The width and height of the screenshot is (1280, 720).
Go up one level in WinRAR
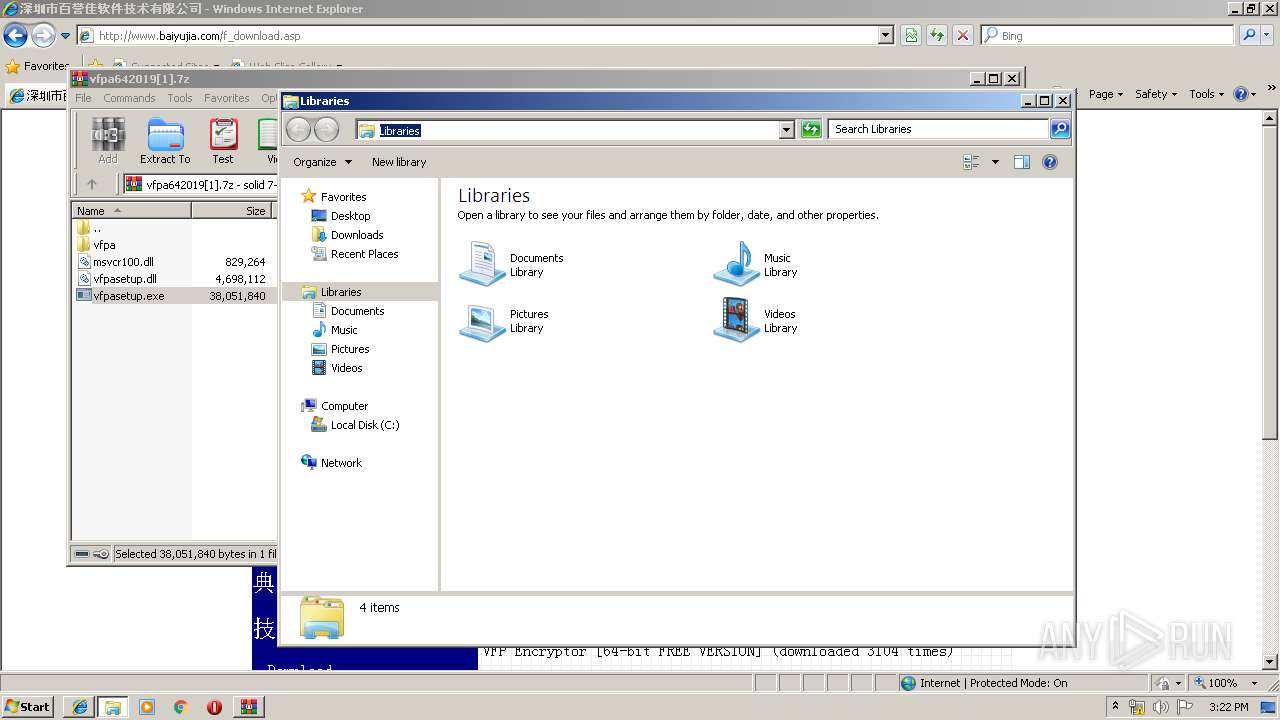[92, 184]
